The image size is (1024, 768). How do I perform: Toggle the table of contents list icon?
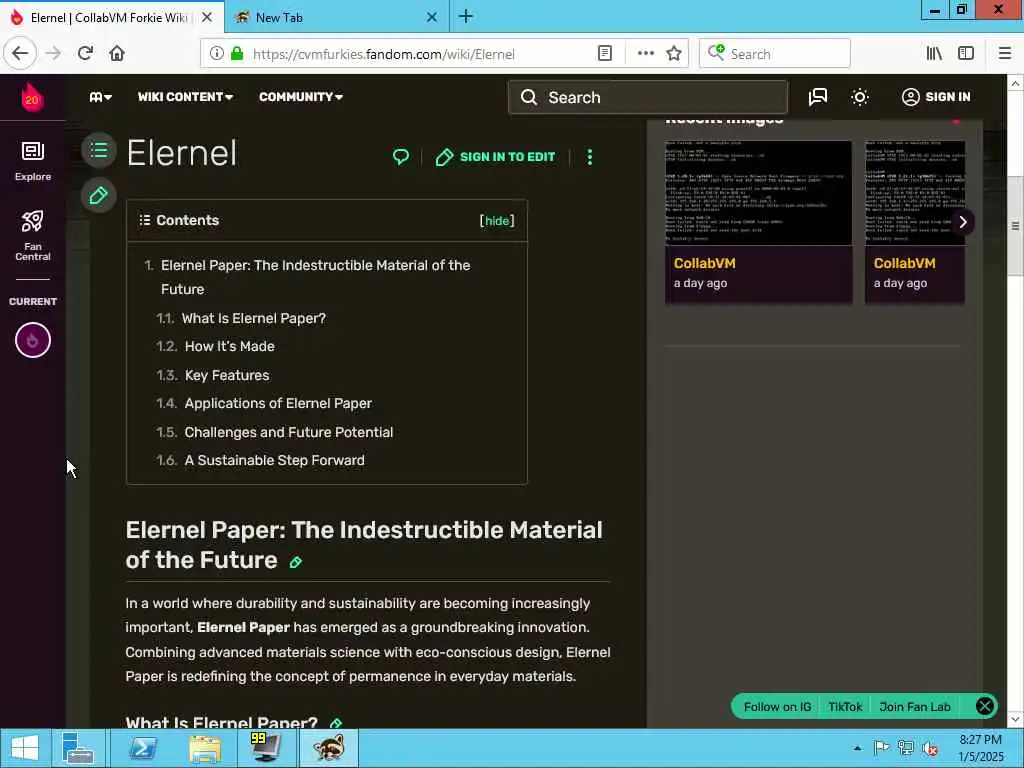coord(99,150)
